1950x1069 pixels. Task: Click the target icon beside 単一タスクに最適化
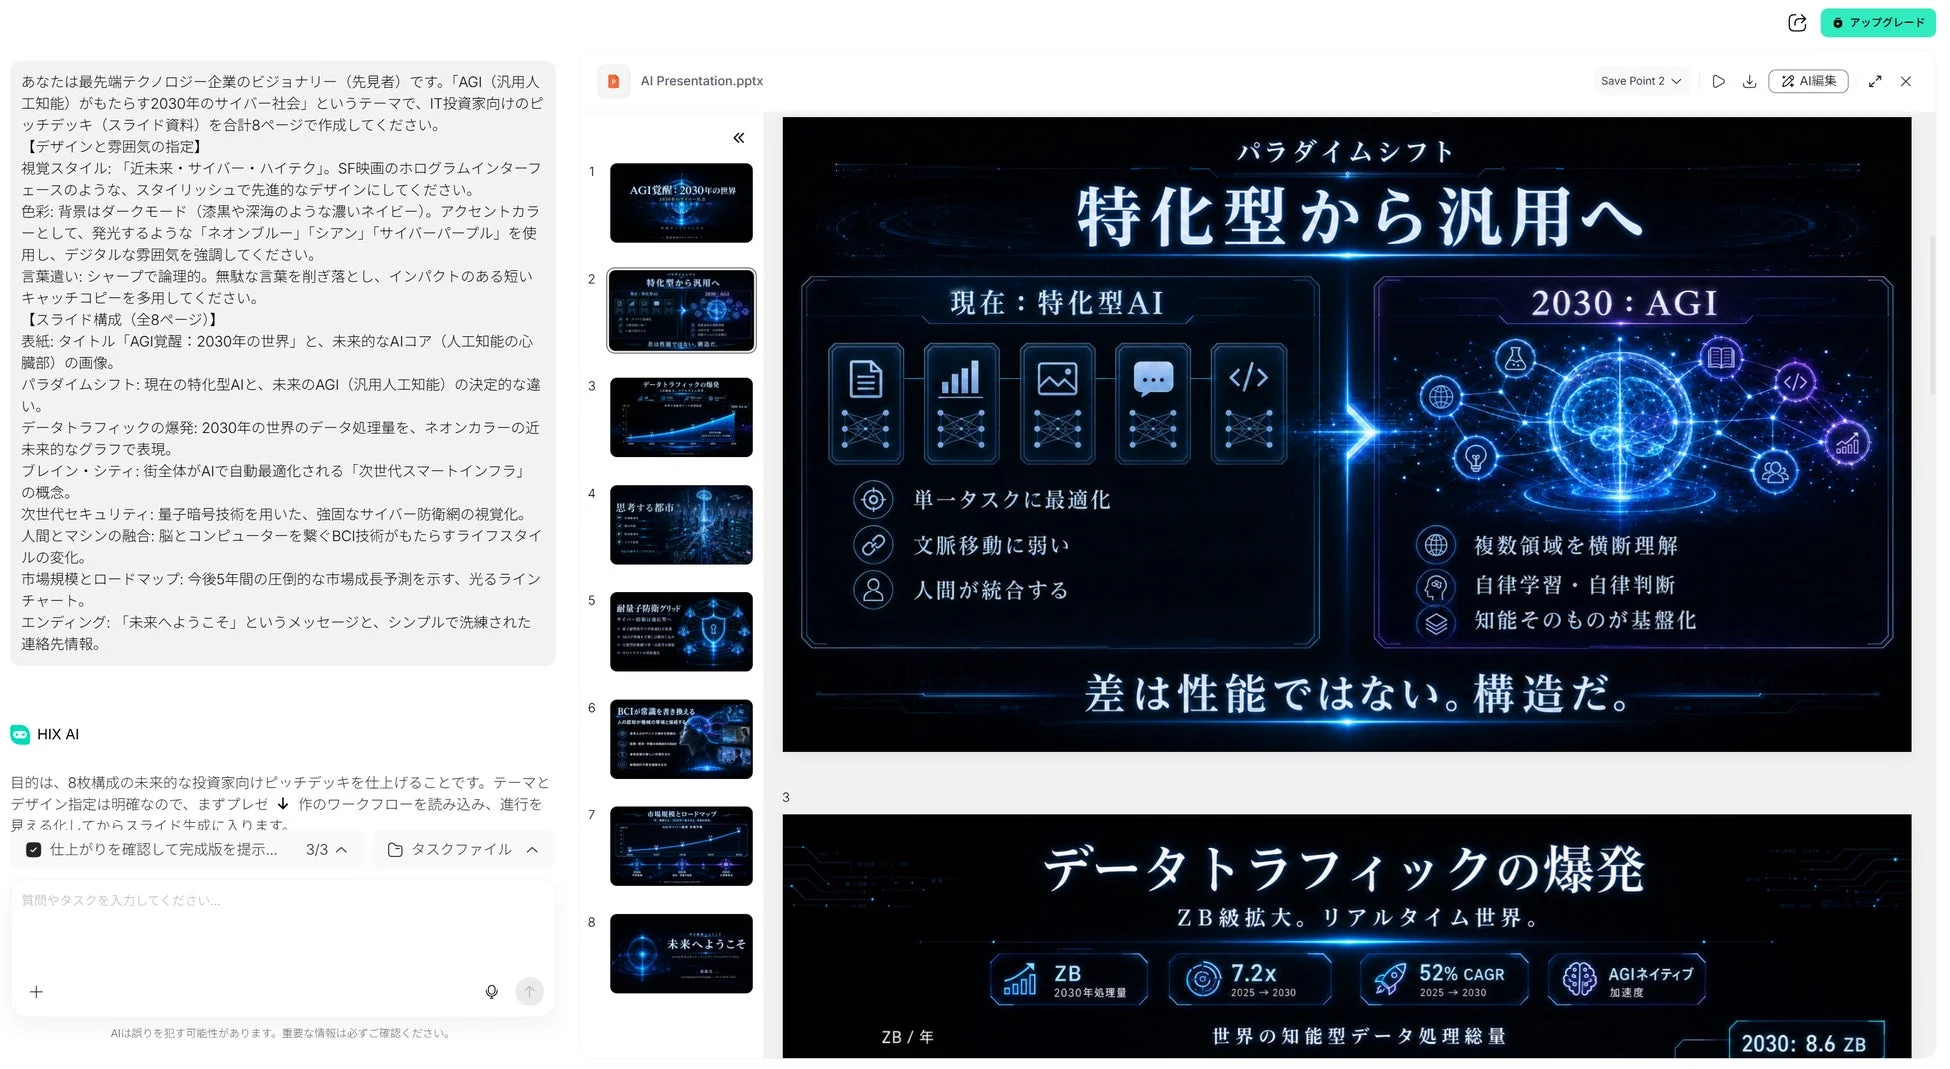(x=873, y=499)
